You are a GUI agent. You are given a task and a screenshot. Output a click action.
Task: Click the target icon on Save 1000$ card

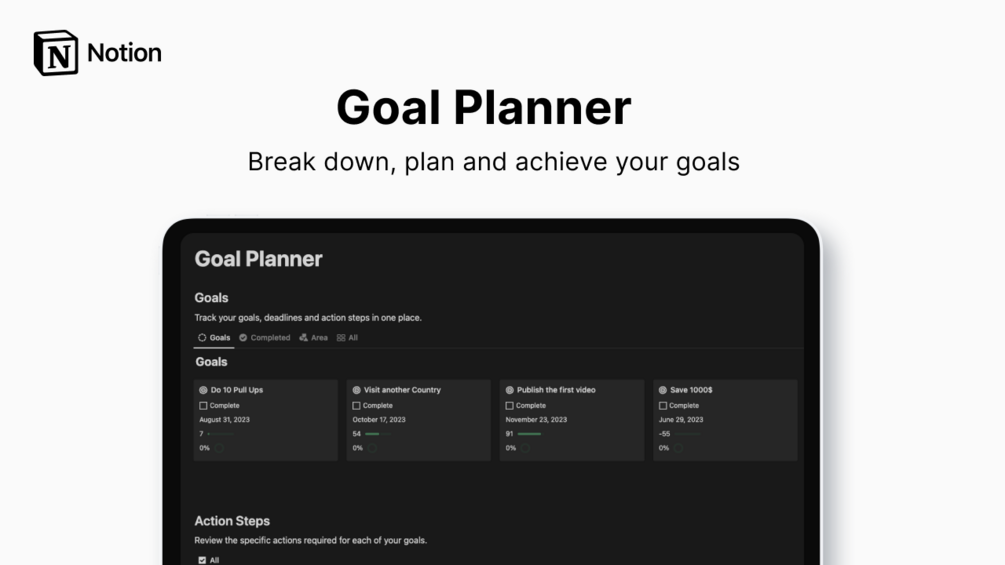[x=663, y=390]
